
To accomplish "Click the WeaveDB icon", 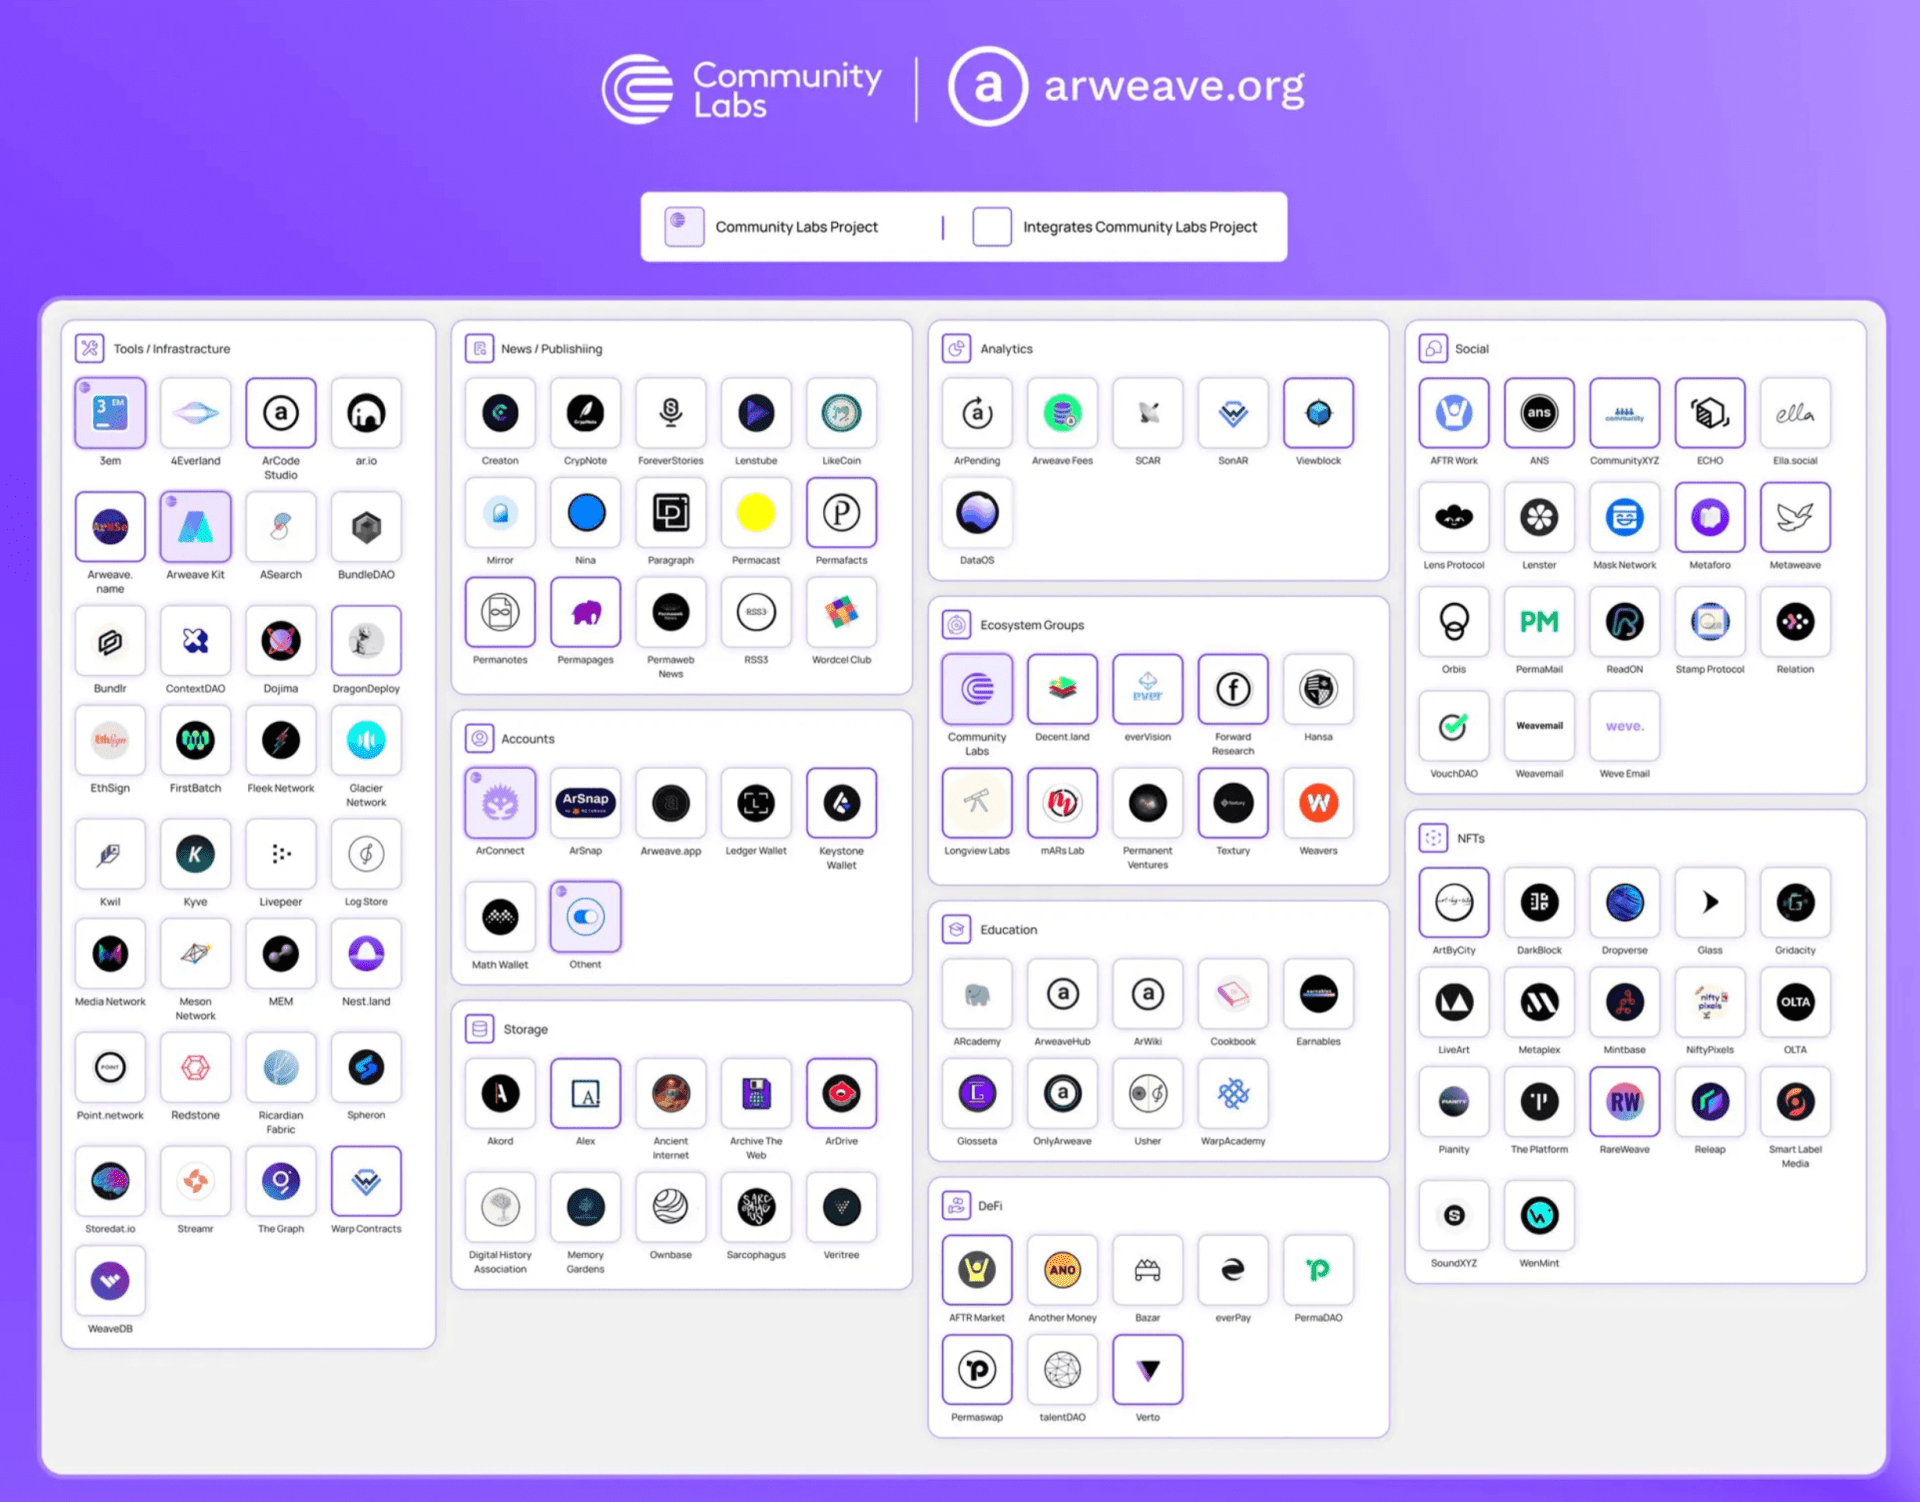I will 110,1281.
